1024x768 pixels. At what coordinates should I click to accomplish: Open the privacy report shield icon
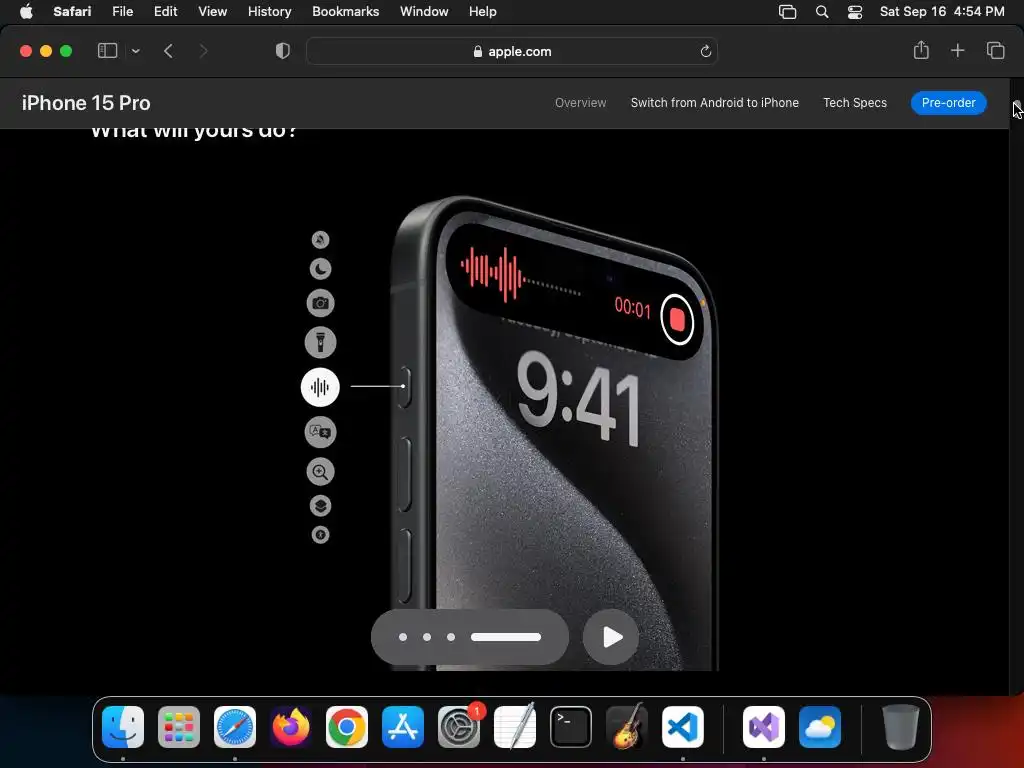click(283, 51)
